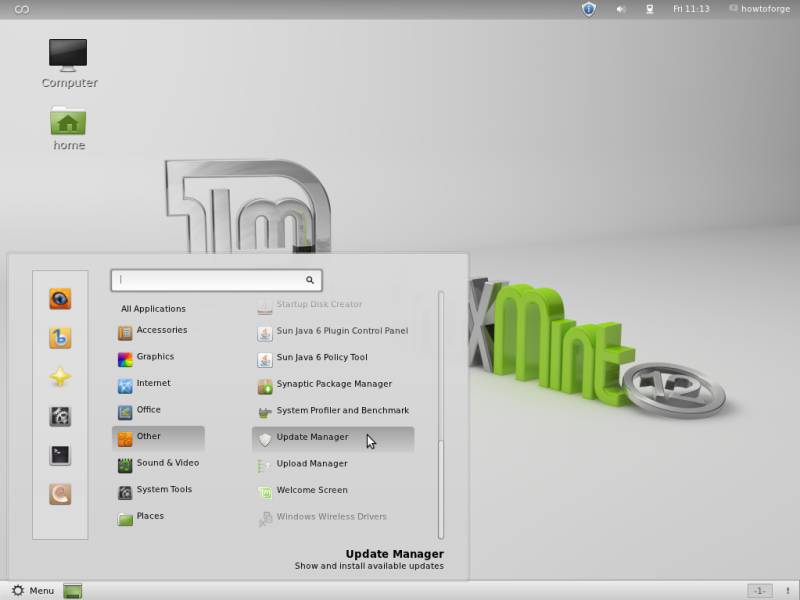Launch the Terminal favorite icon
The width and height of the screenshot is (800, 600).
pos(60,455)
